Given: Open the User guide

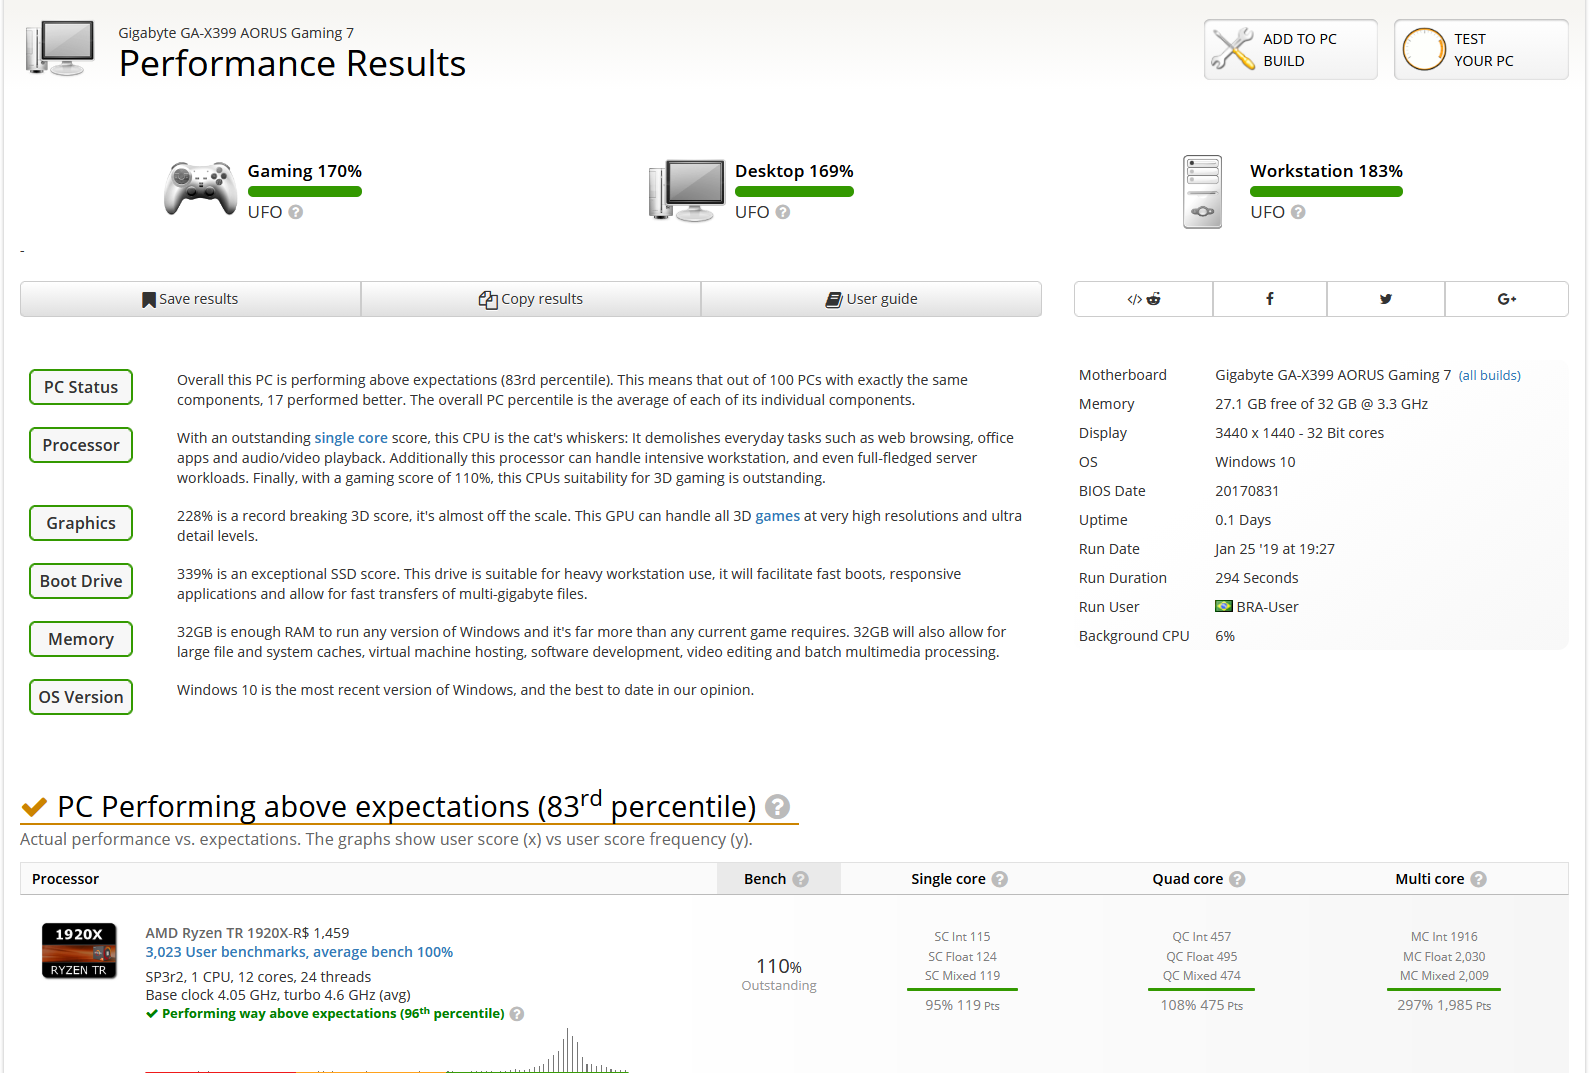Looking at the screenshot, I should point(871,299).
